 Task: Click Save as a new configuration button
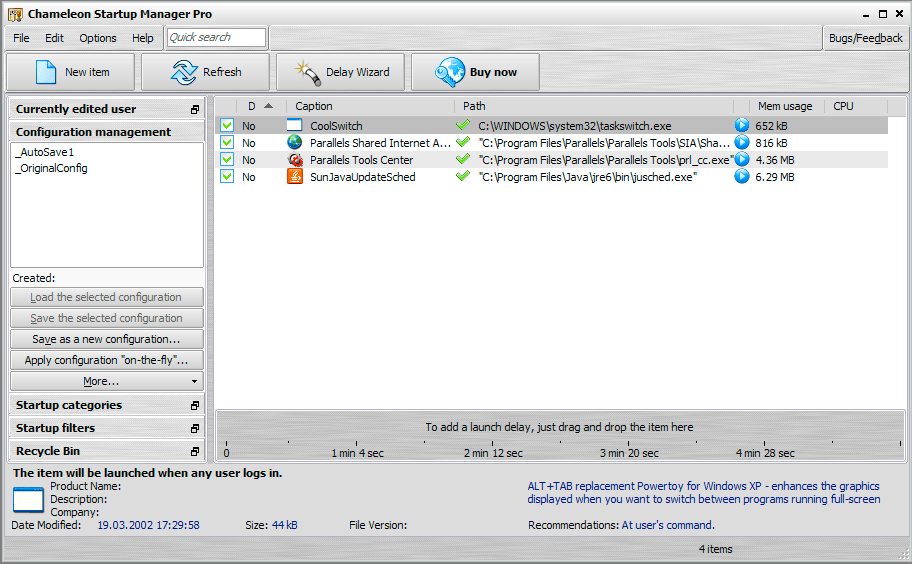(x=107, y=339)
